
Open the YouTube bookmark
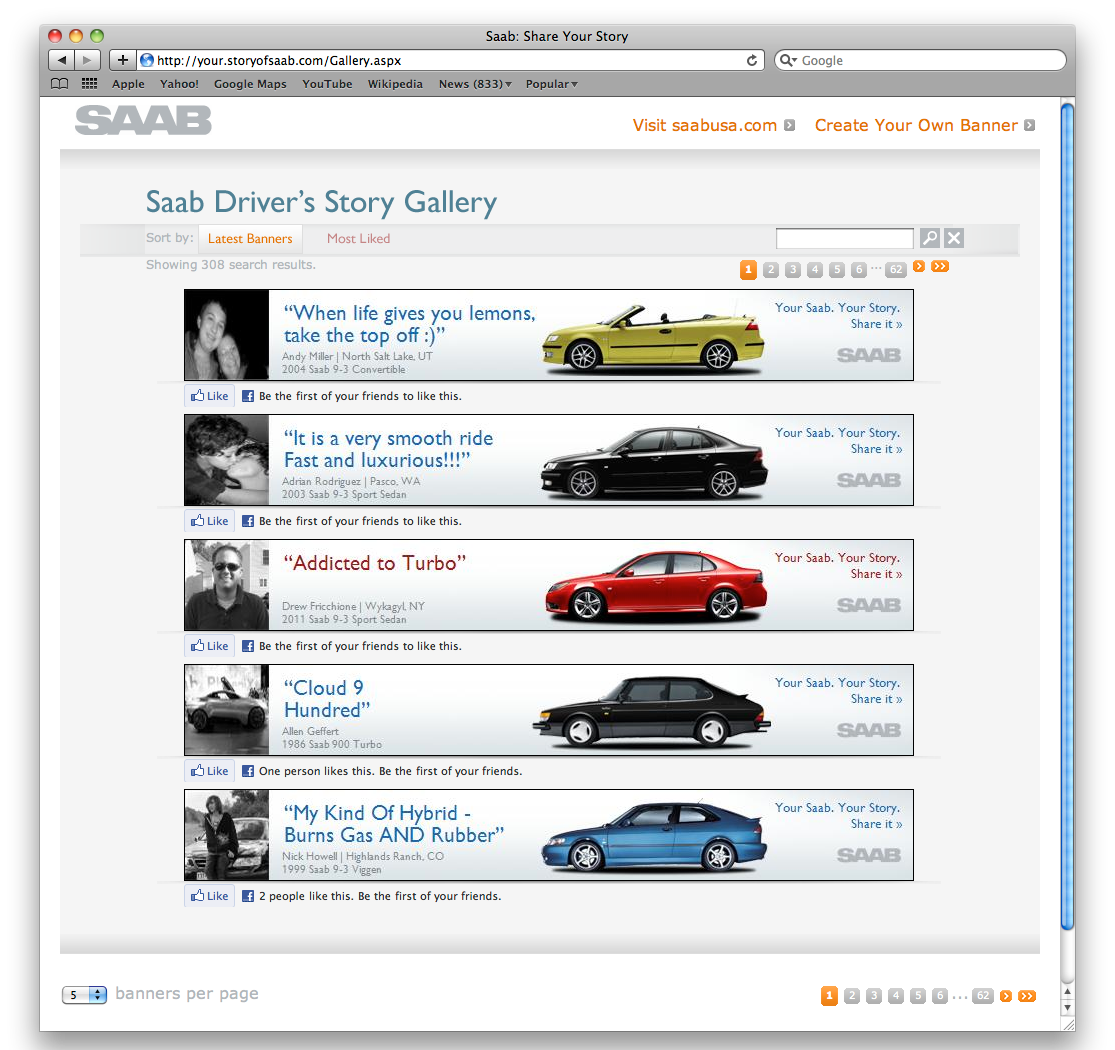(x=327, y=84)
